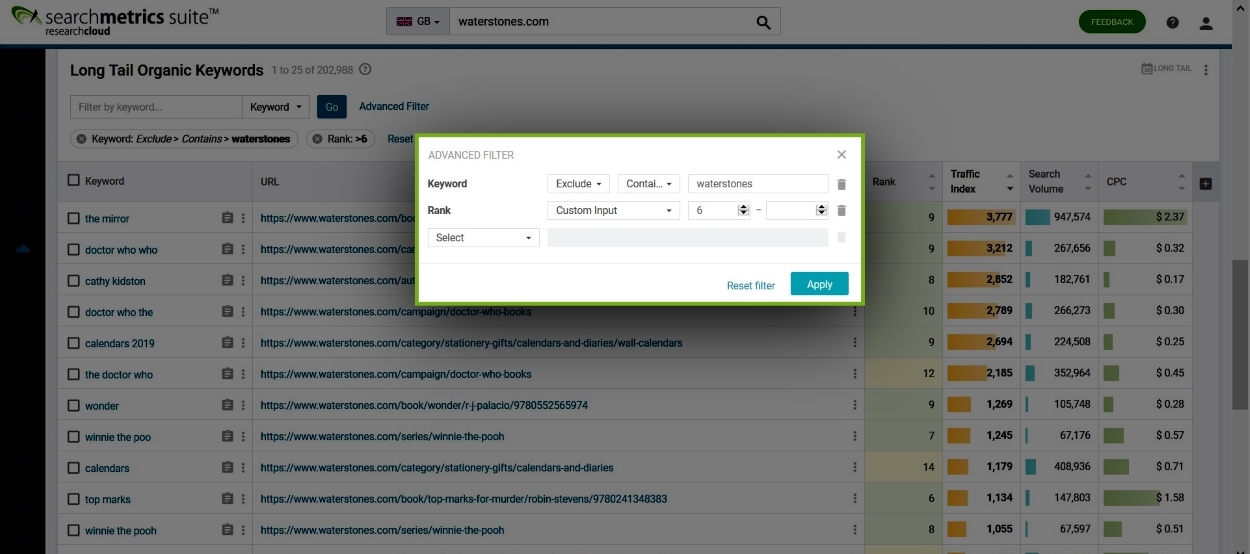The width and height of the screenshot is (1250, 554).
Task: Open the help question mark icon
Action: tap(1173, 22)
